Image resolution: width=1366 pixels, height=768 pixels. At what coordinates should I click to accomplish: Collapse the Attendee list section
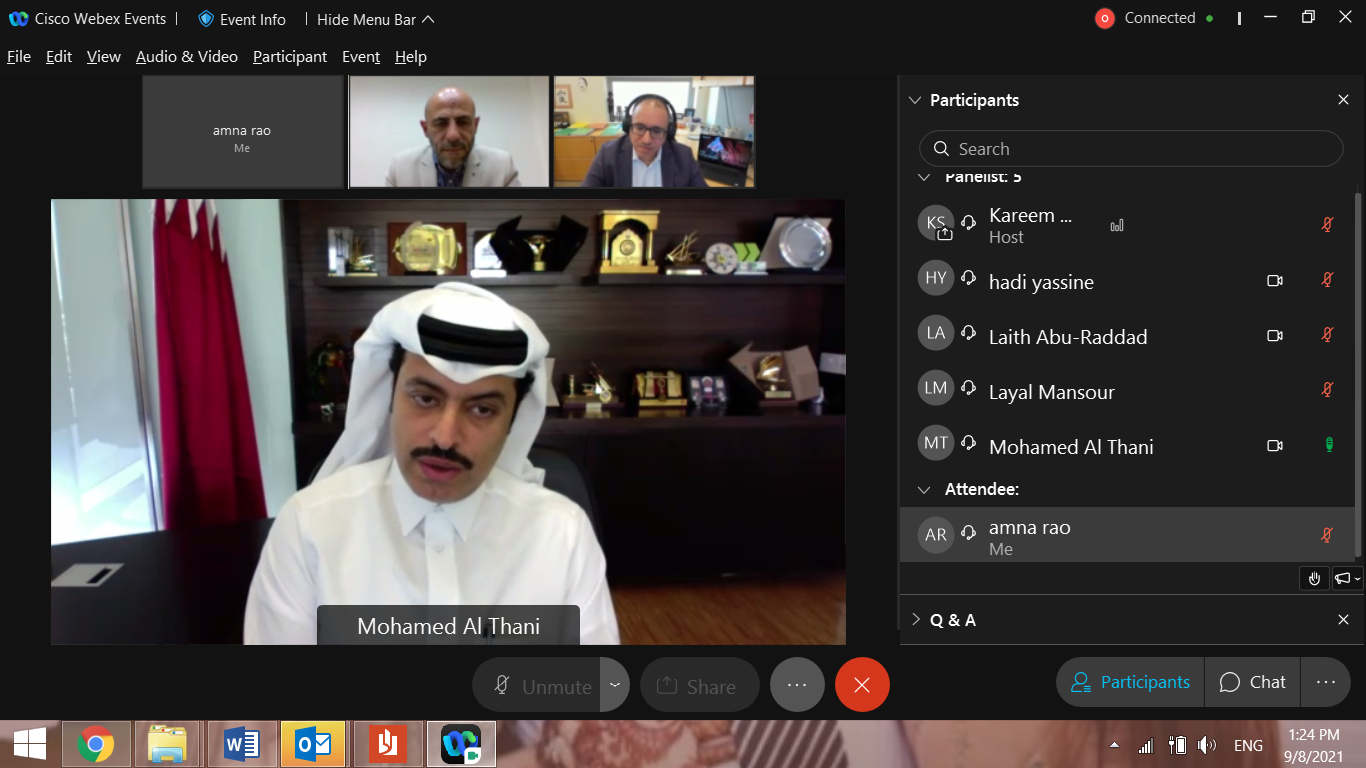point(924,490)
